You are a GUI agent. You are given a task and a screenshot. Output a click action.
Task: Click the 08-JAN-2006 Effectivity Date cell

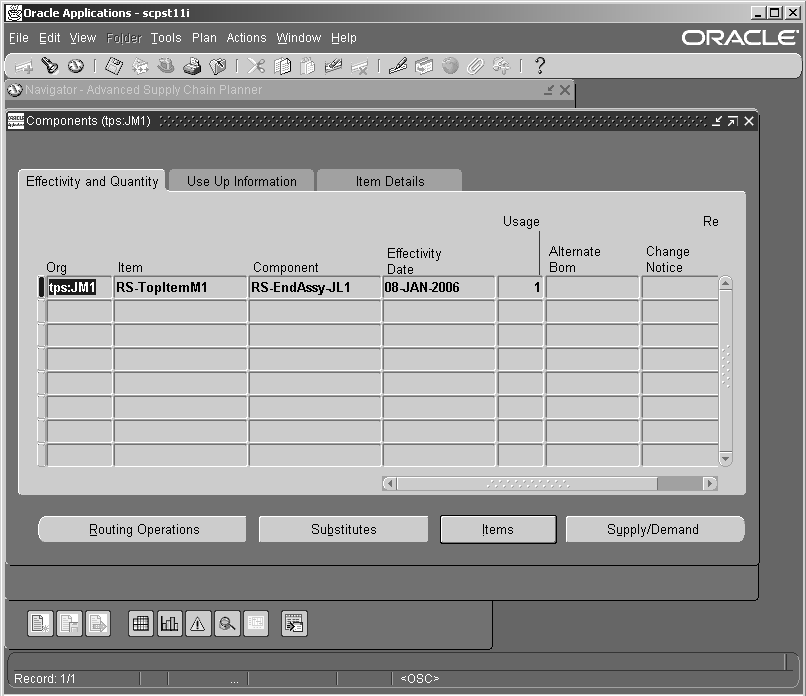click(x=439, y=287)
